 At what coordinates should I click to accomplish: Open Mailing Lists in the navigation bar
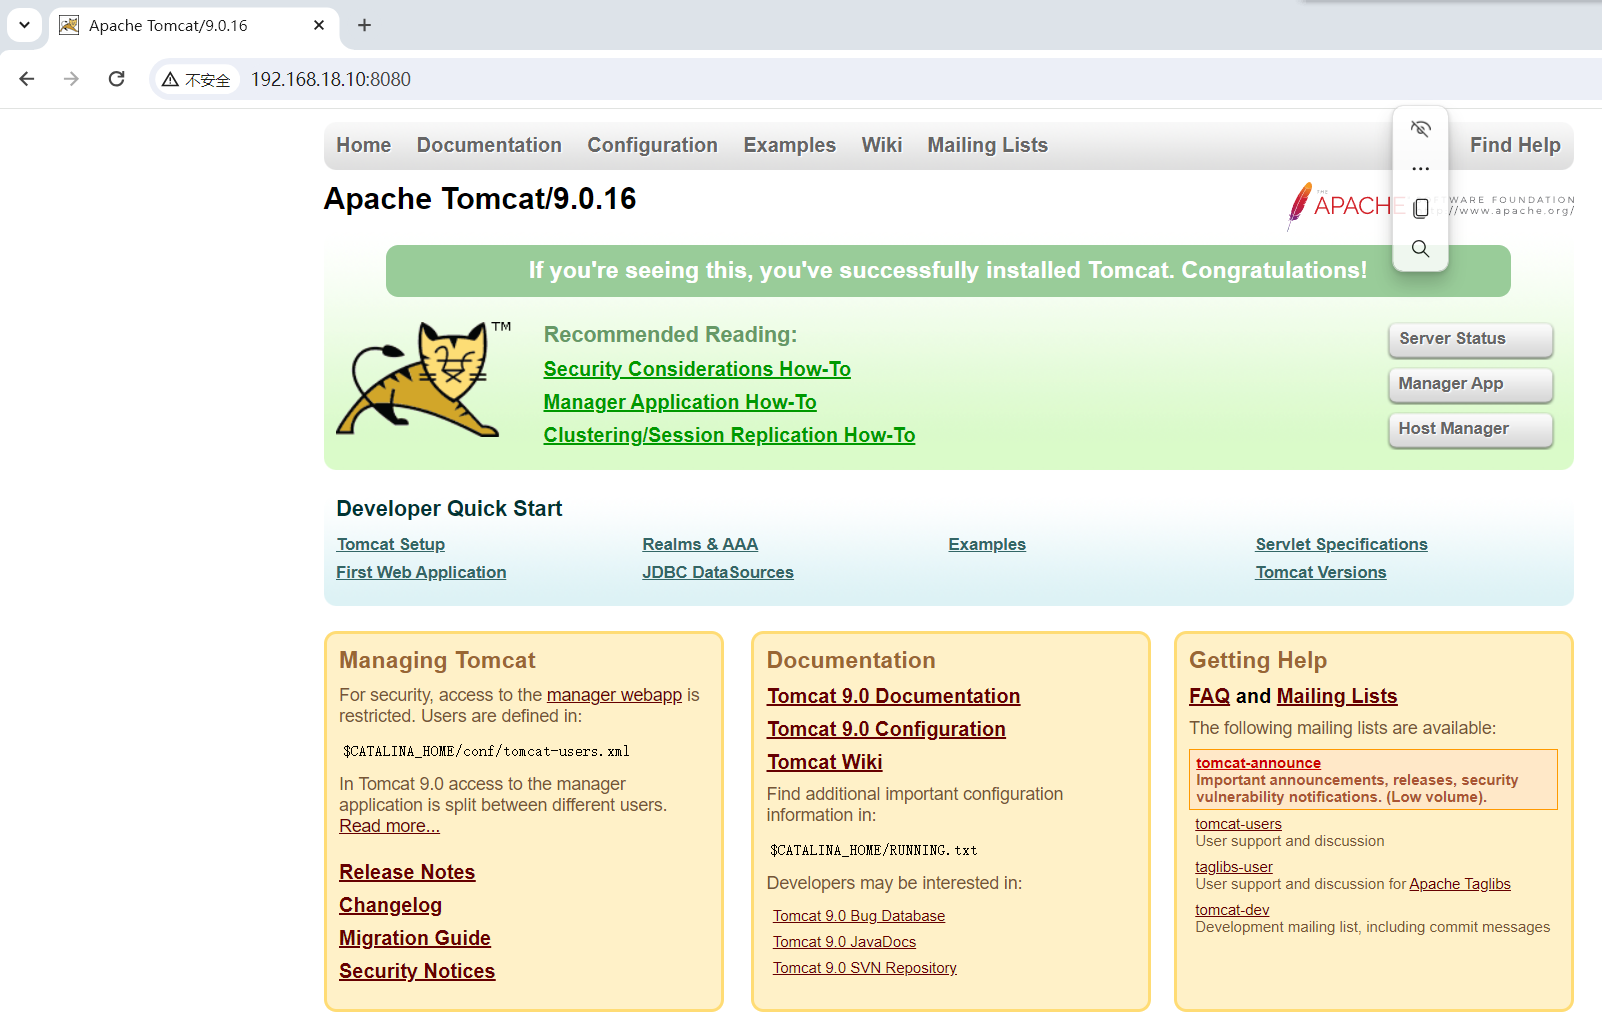[x=987, y=145]
